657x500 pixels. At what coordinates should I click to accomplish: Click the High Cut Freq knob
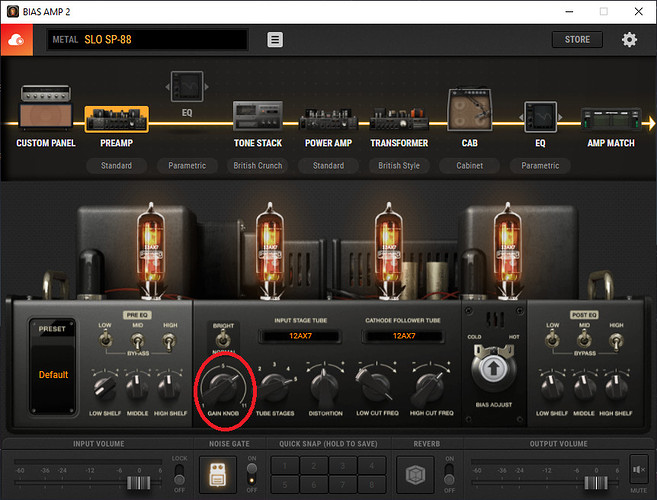430,386
